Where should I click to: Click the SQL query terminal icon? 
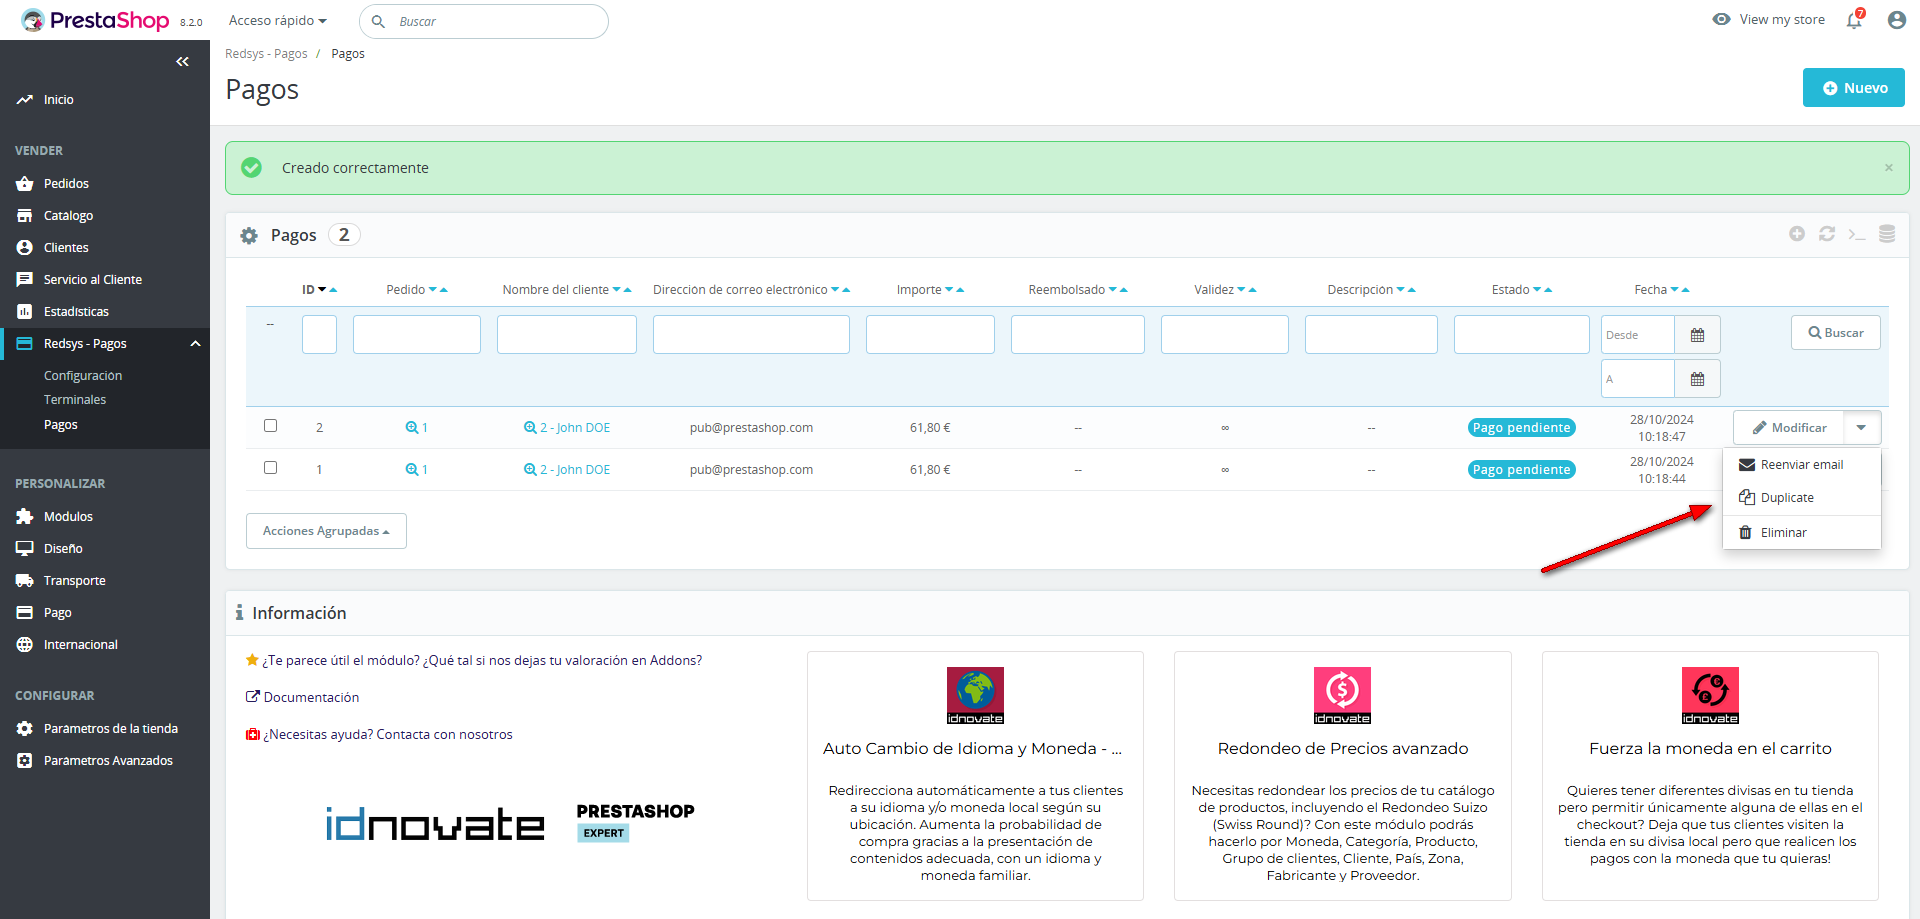point(1857,234)
